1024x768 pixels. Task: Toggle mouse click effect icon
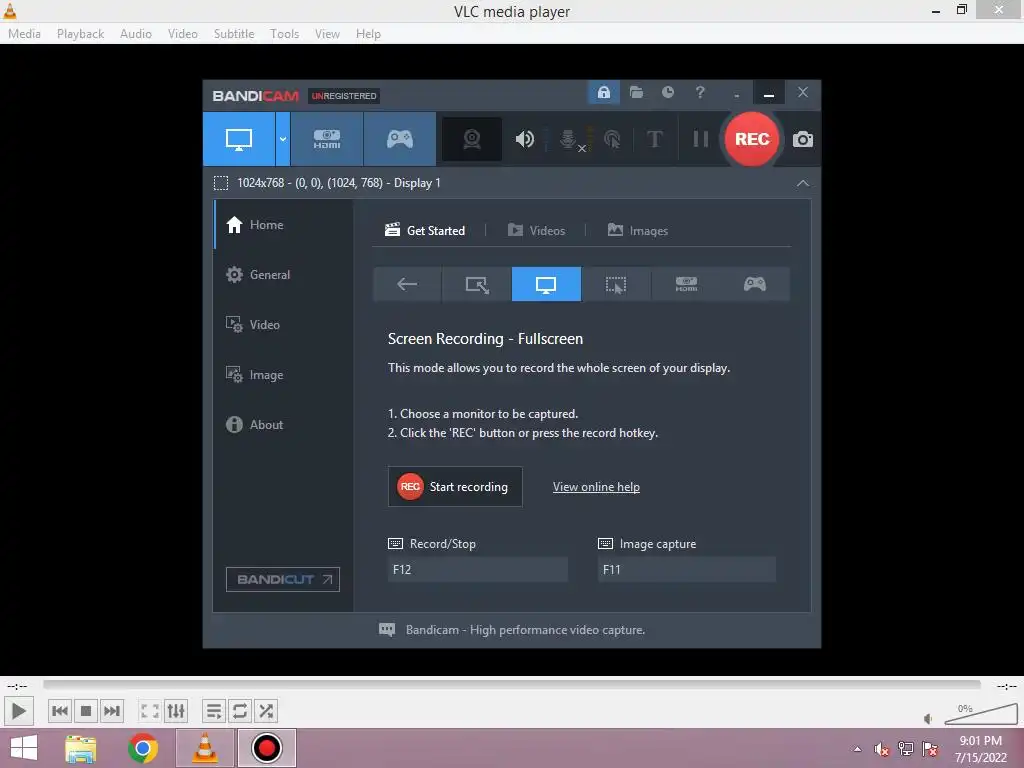(612, 139)
